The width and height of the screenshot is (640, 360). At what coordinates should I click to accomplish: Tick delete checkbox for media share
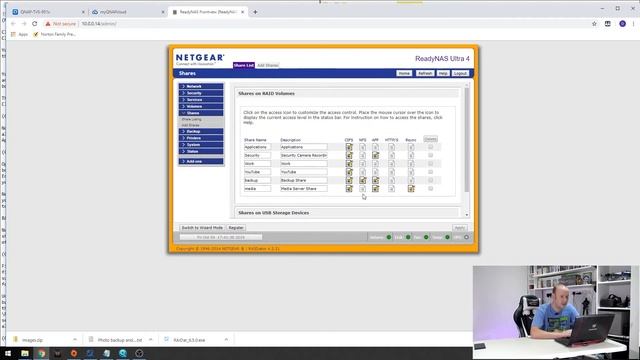click(x=431, y=189)
